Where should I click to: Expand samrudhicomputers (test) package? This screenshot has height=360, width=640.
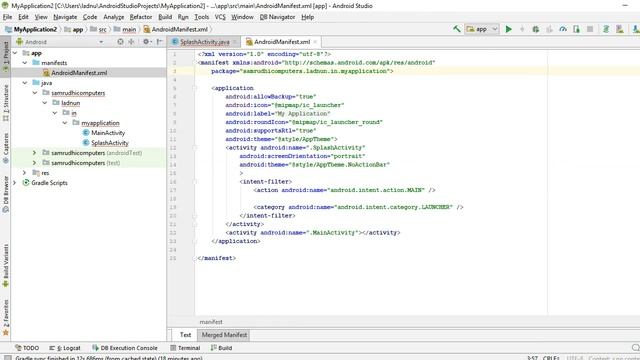(35, 163)
